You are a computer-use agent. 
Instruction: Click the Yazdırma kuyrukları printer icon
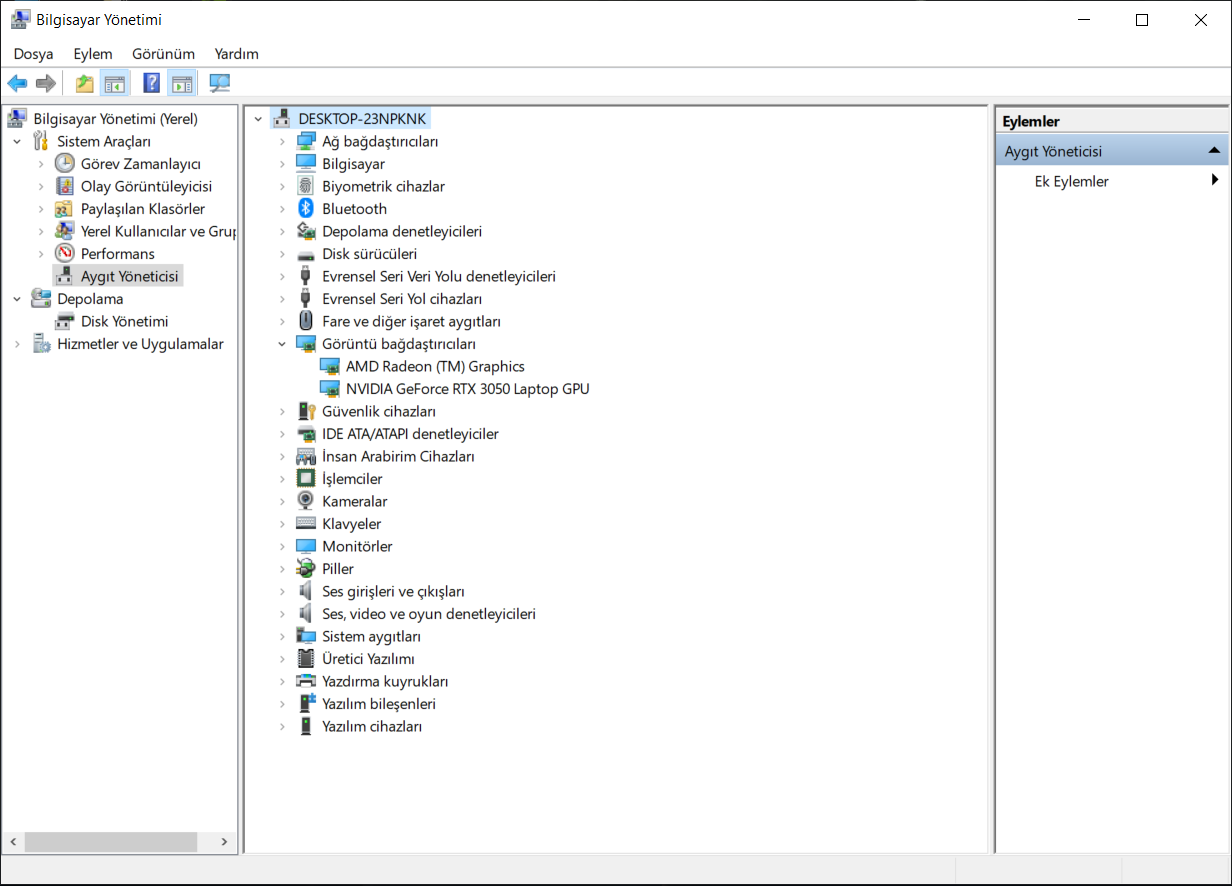(306, 681)
